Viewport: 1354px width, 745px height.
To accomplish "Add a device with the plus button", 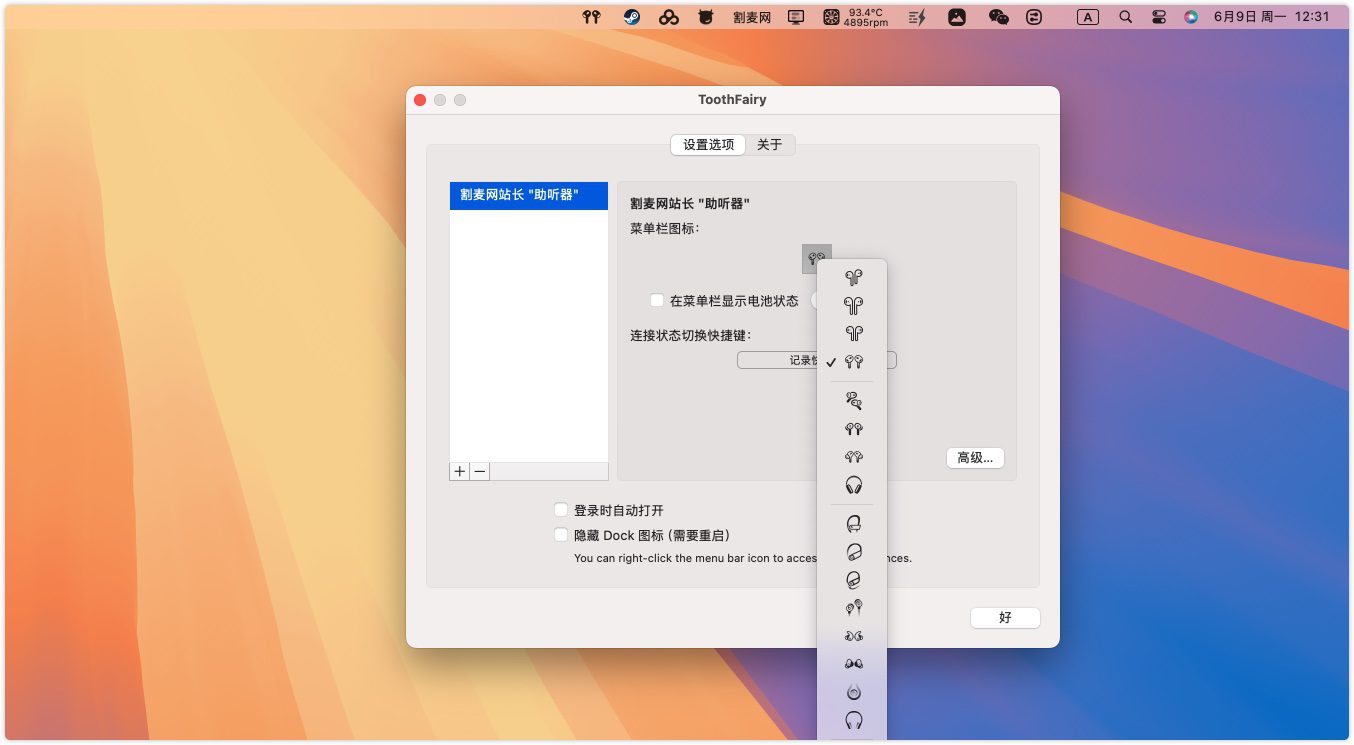I will coord(460,471).
